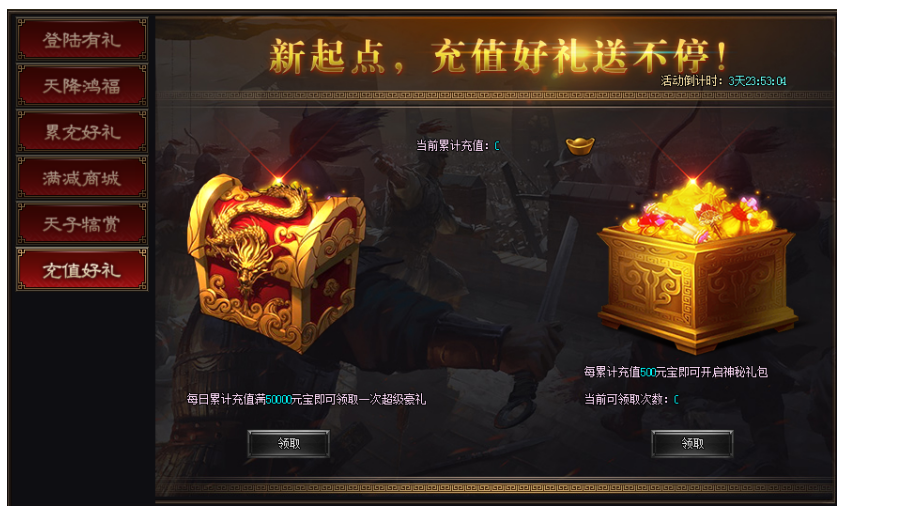Open the 天子犒赏 tab
The image size is (915, 509).
(x=82, y=224)
